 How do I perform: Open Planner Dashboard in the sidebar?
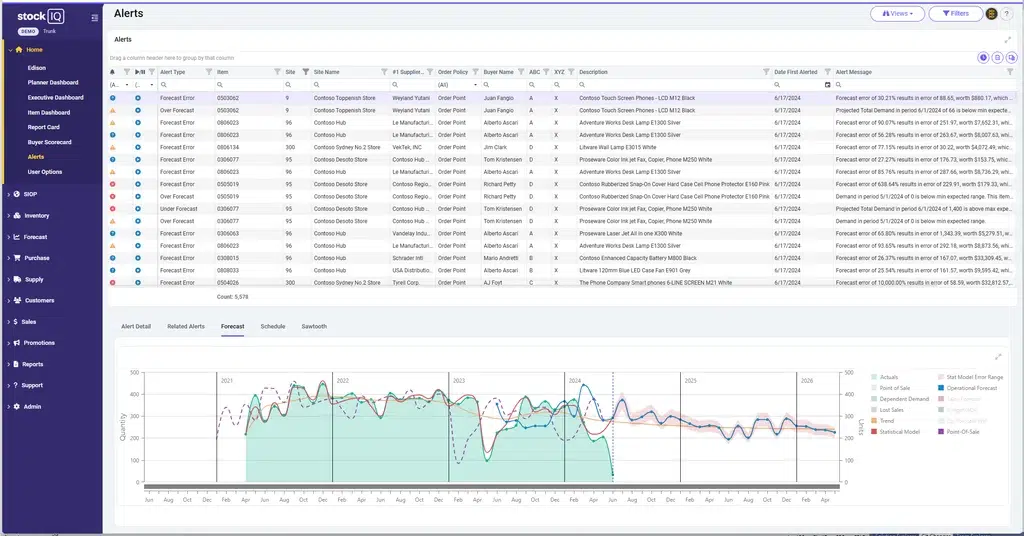[53, 83]
